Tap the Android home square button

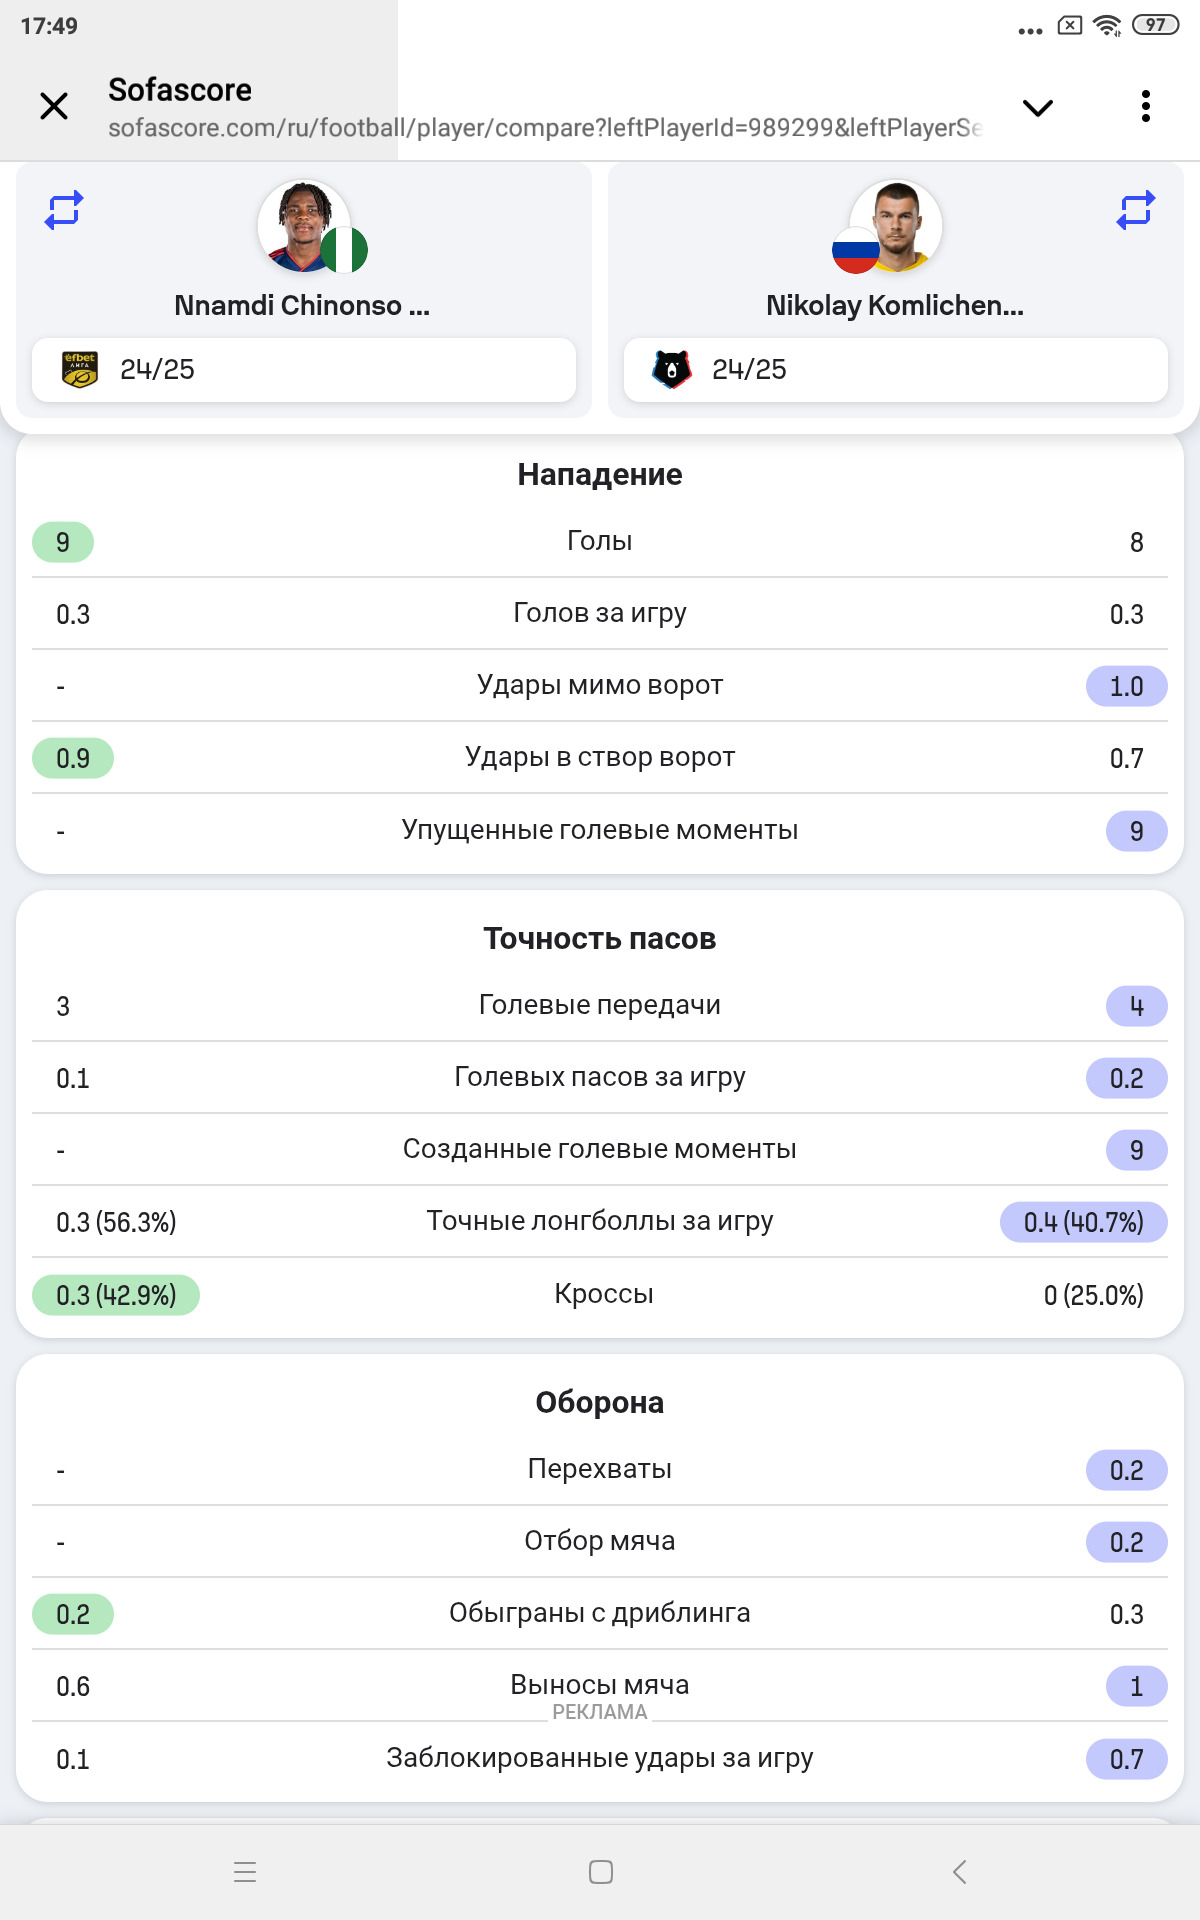coord(601,1872)
